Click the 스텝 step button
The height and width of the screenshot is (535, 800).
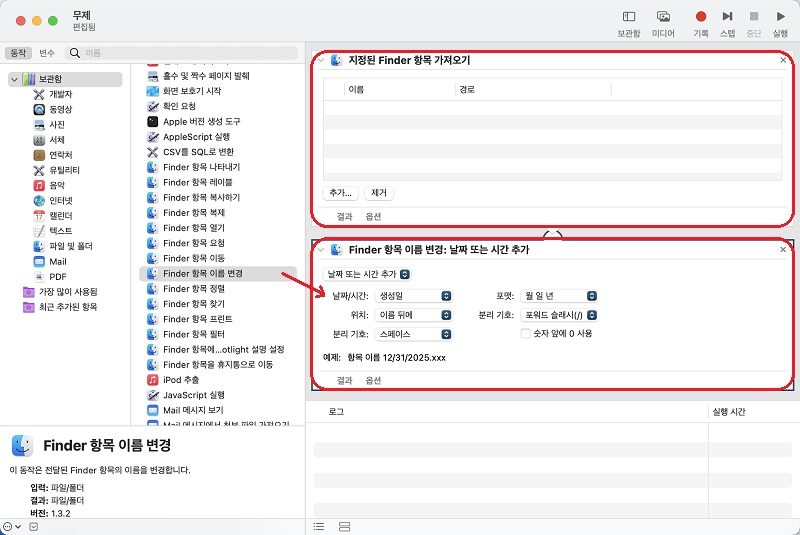click(728, 23)
